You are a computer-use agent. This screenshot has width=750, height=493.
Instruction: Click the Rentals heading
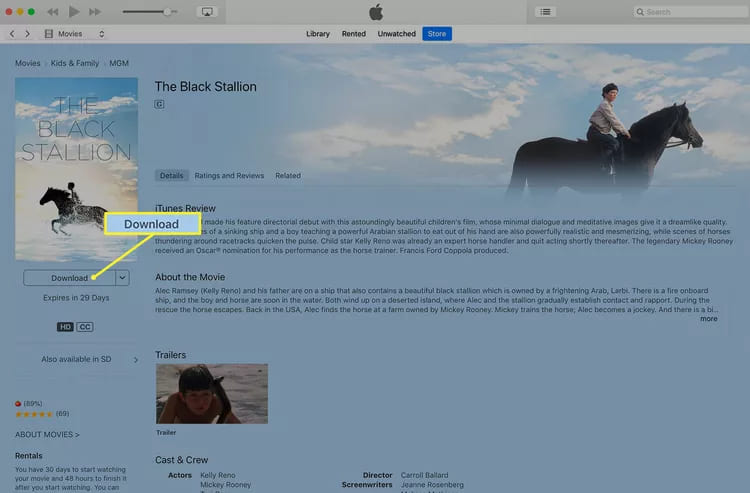pyautogui.click(x=29, y=456)
